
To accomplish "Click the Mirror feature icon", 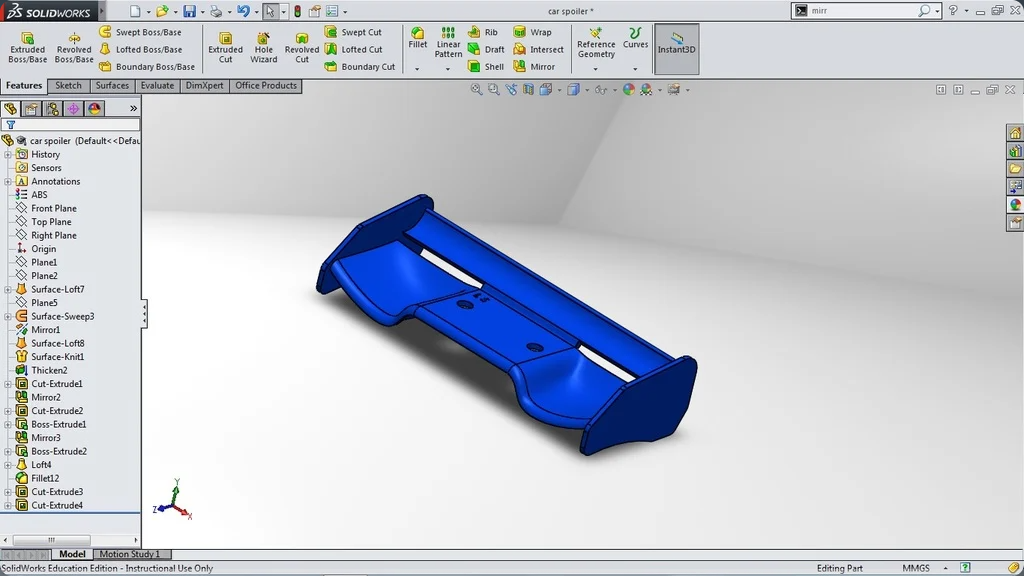I will (539, 66).
